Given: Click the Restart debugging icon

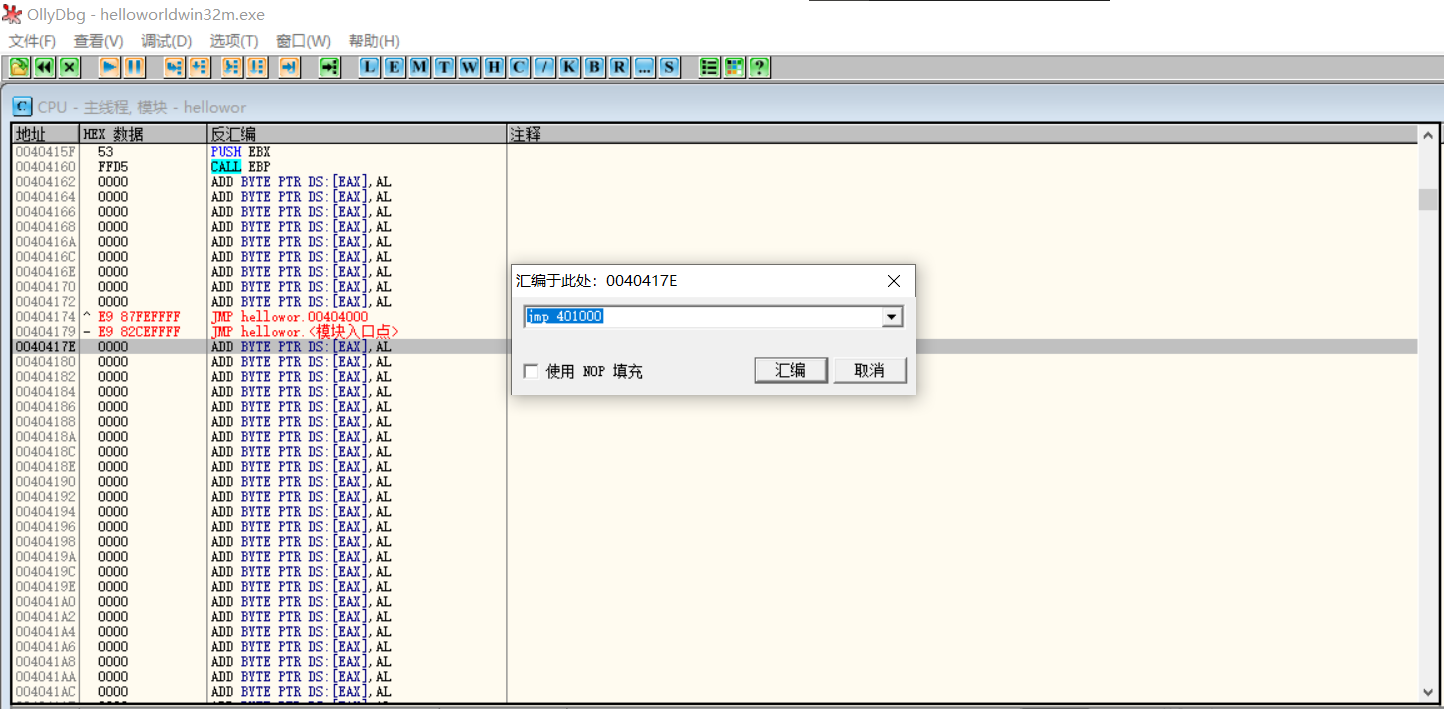Looking at the screenshot, I should tap(44, 66).
